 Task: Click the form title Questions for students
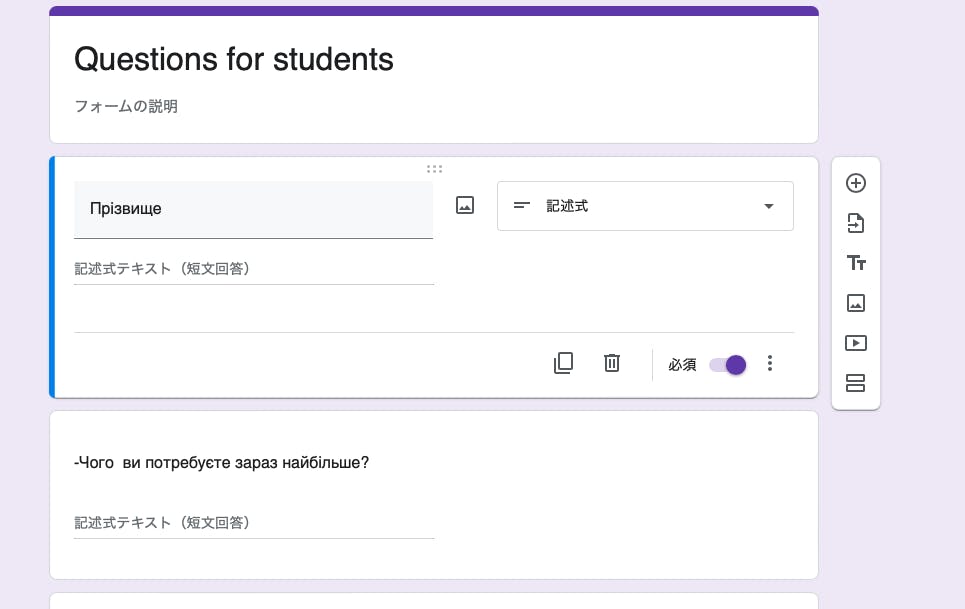234,60
